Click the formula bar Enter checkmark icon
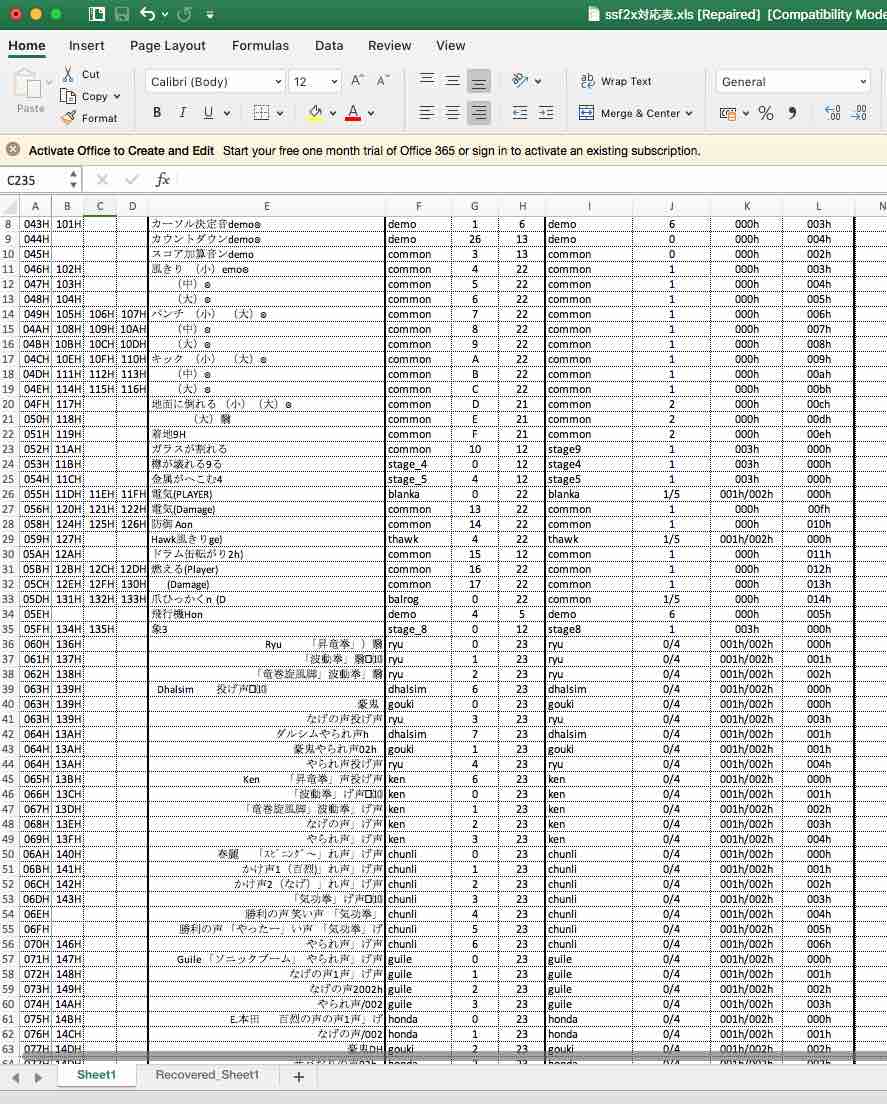Image resolution: width=887 pixels, height=1104 pixels. pos(132,180)
